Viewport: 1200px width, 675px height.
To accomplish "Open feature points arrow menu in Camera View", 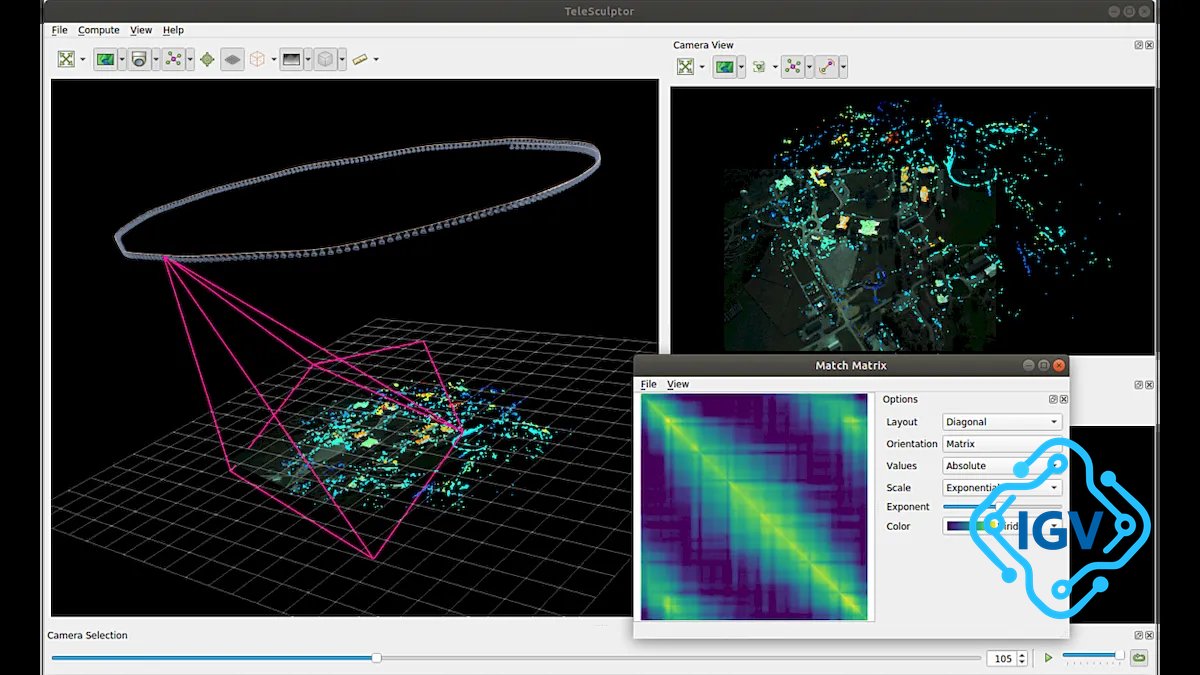I will (775, 66).
